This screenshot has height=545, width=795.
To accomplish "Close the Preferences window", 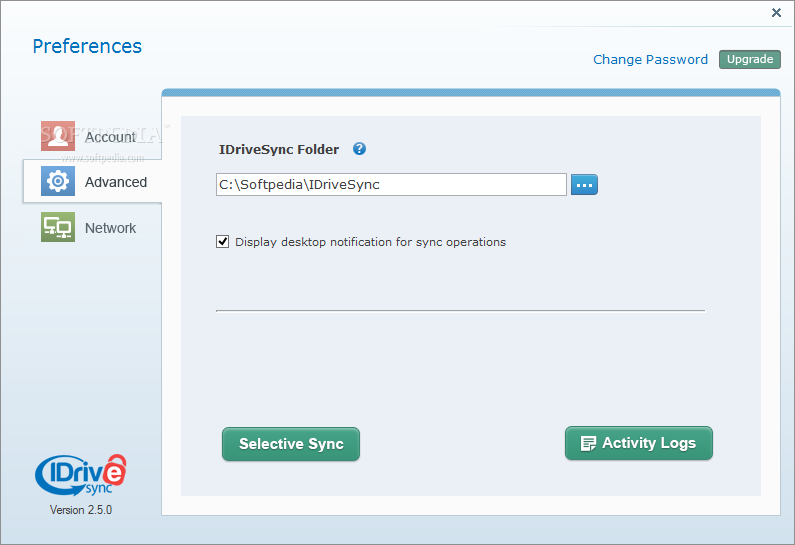I will (x=776, y=13).
